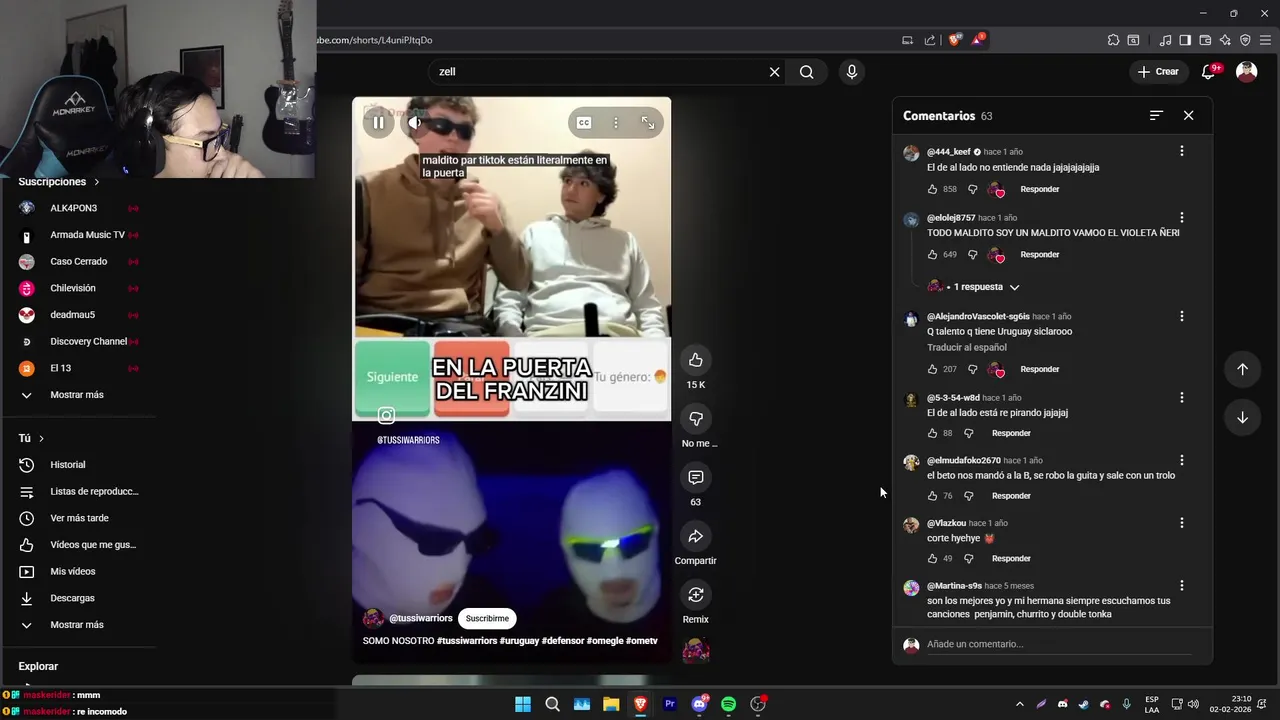This screenshot has height=720, width=1280.
Task: Clear the search box text
Action: tap(774, 72)
